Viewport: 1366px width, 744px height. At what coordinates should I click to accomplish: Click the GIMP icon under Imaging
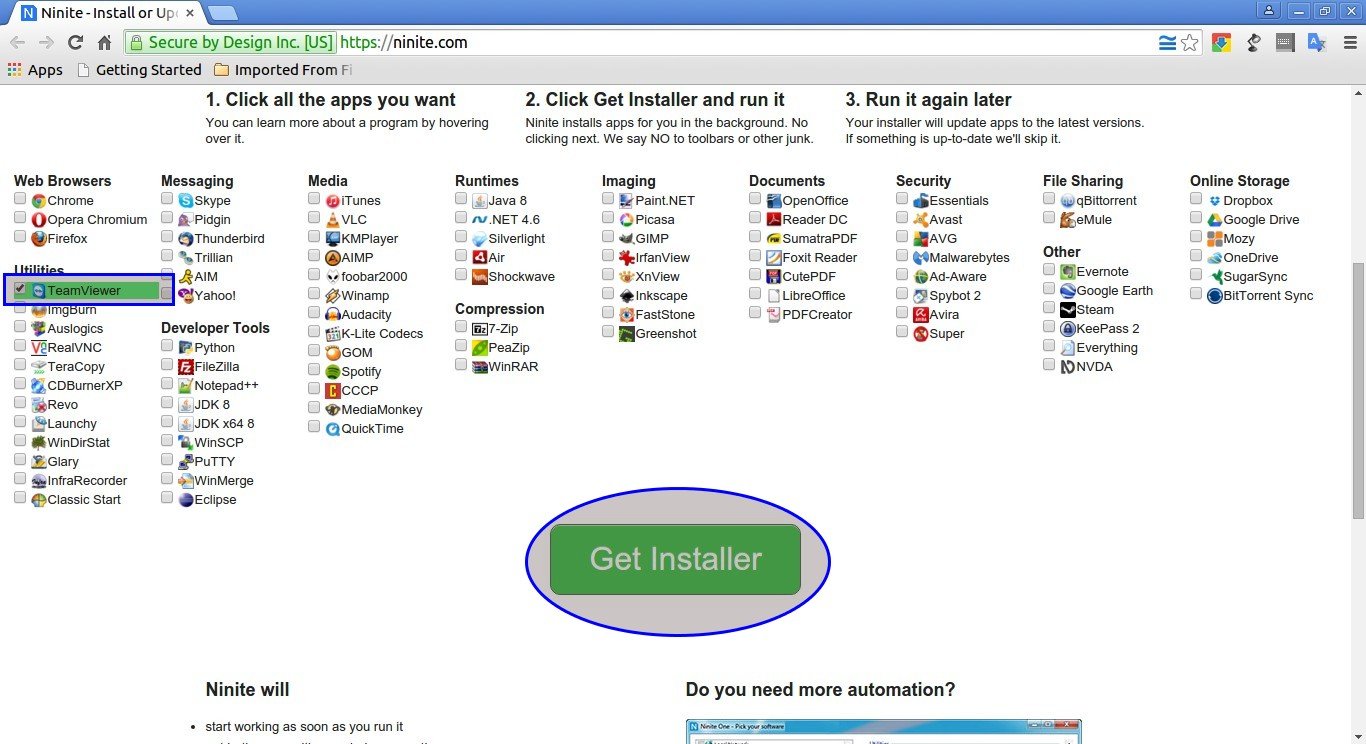click(x=627, y=239)
